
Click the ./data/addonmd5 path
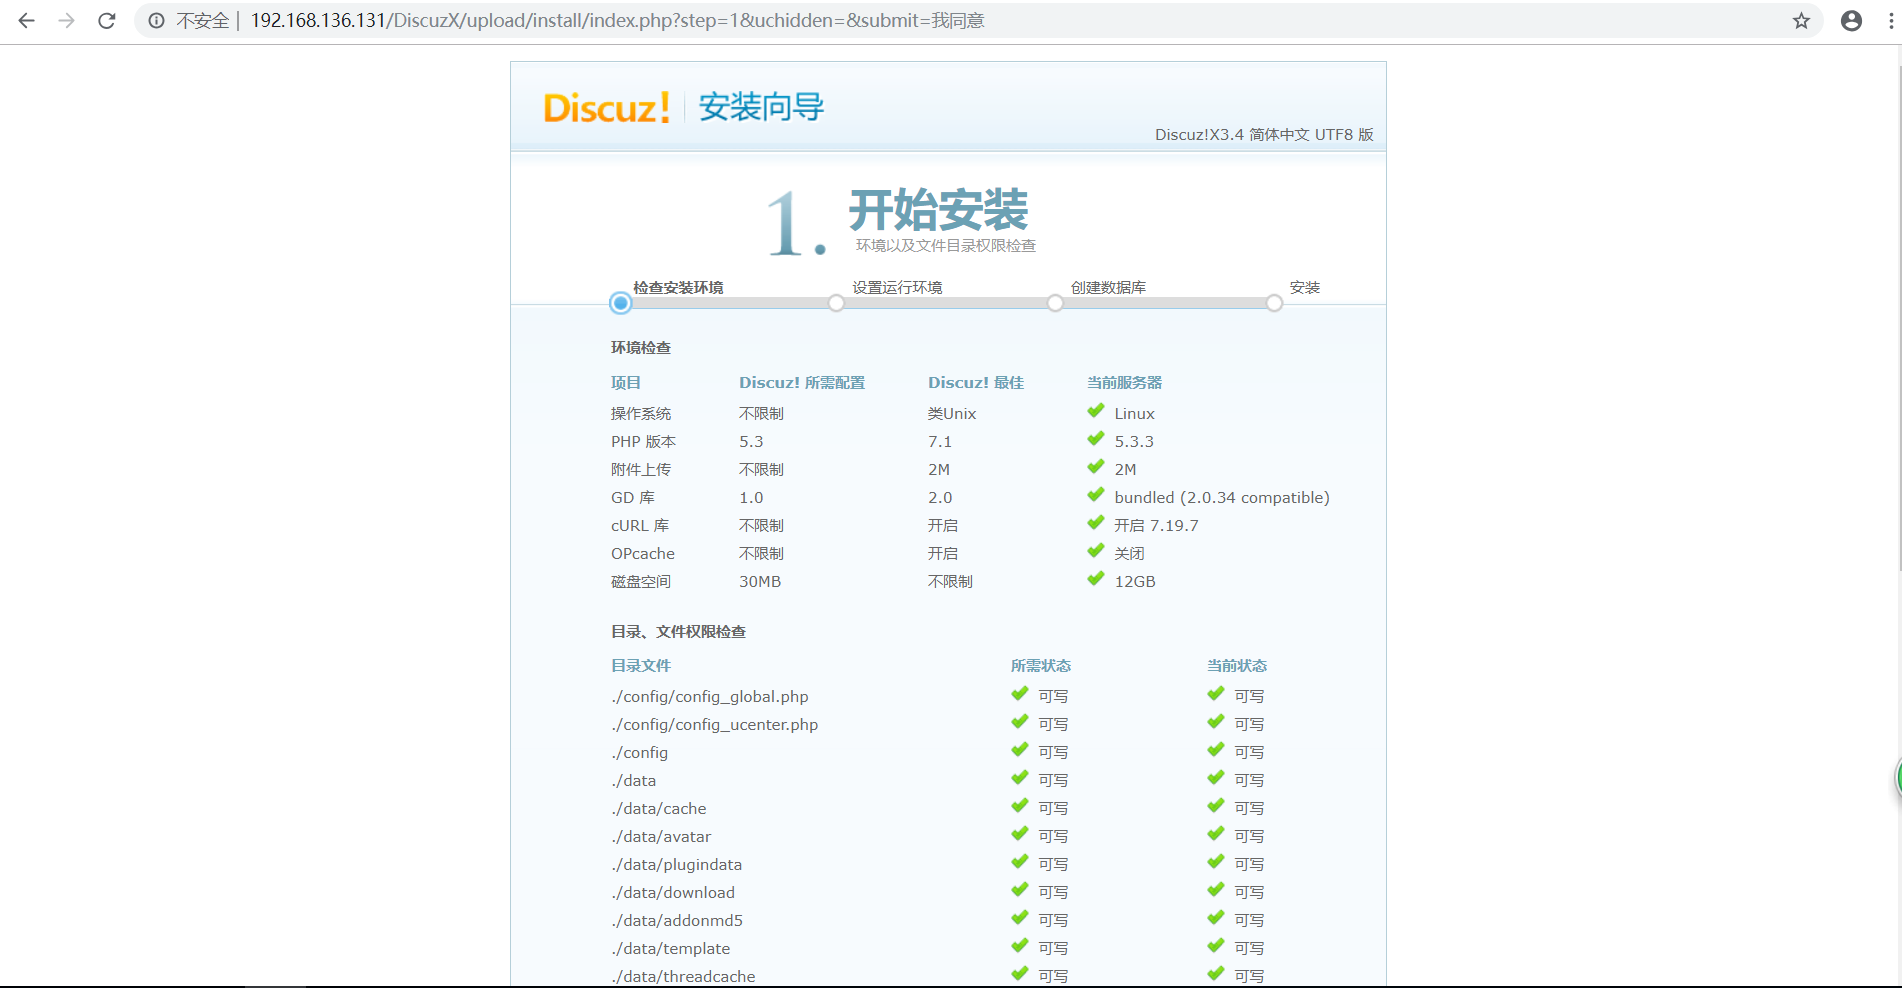coord(677,920)
